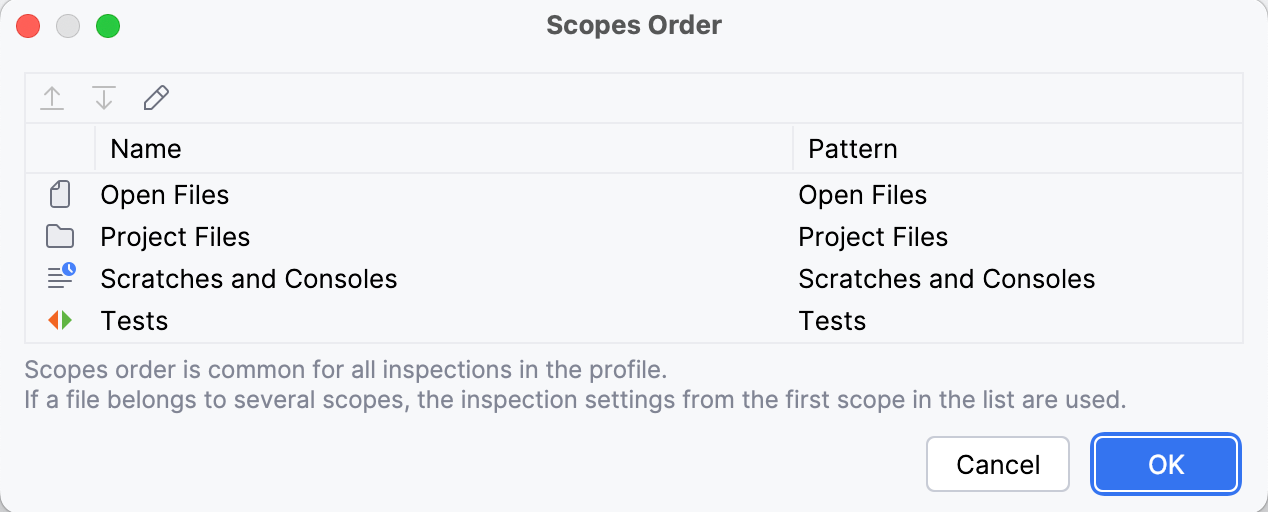Click the Scratches and Consoles icon
Image resolution: width=1268 pixels, height=512 pixels.
click(x=60, y=278)
